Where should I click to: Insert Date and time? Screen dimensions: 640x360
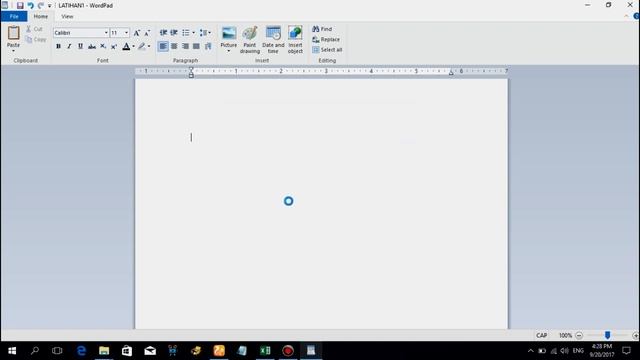point(273,40)
